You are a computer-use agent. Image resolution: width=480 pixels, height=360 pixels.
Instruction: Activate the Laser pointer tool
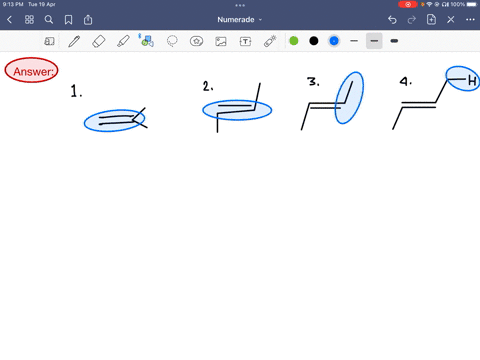pyautogui.click(x=270, y=41)
